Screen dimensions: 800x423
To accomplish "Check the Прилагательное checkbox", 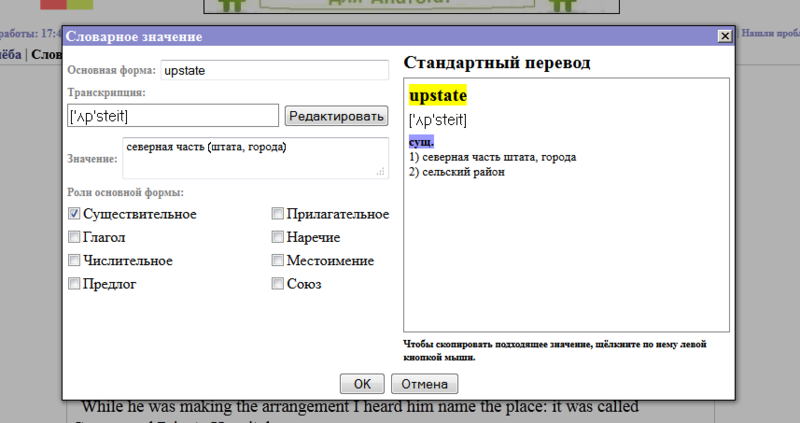I will [x=277, y=213].
